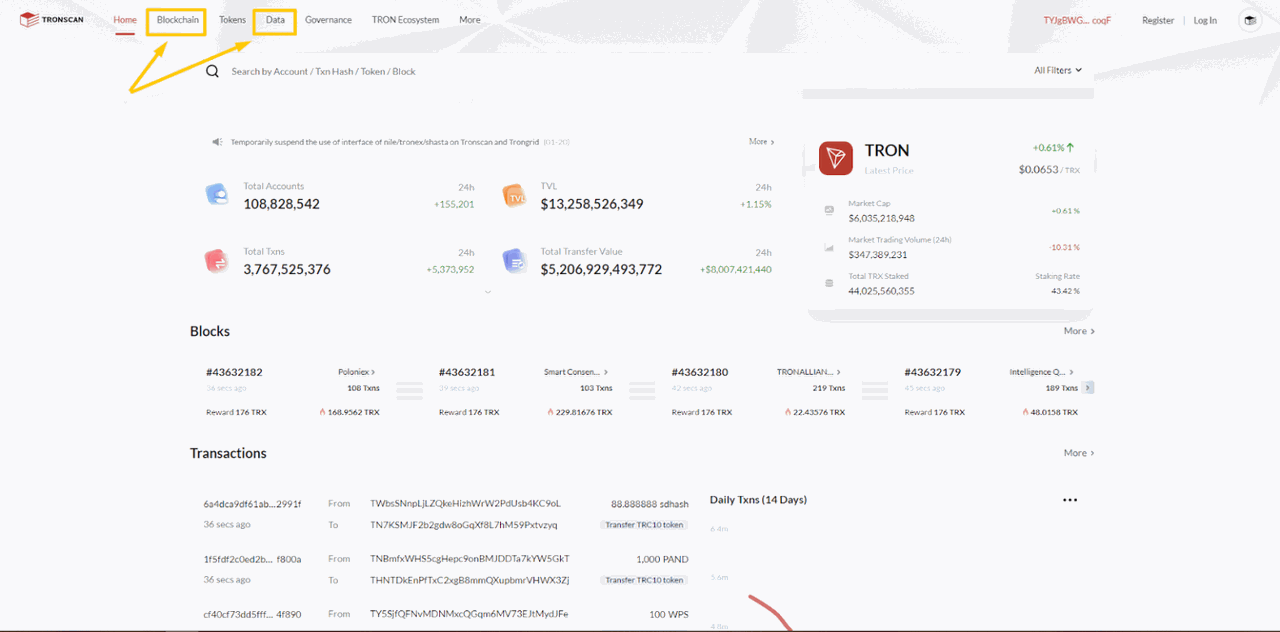This screenshot has height=632, width=1280.
Task: Expand the announcement More chevron
Action: [x=762, y=141]
